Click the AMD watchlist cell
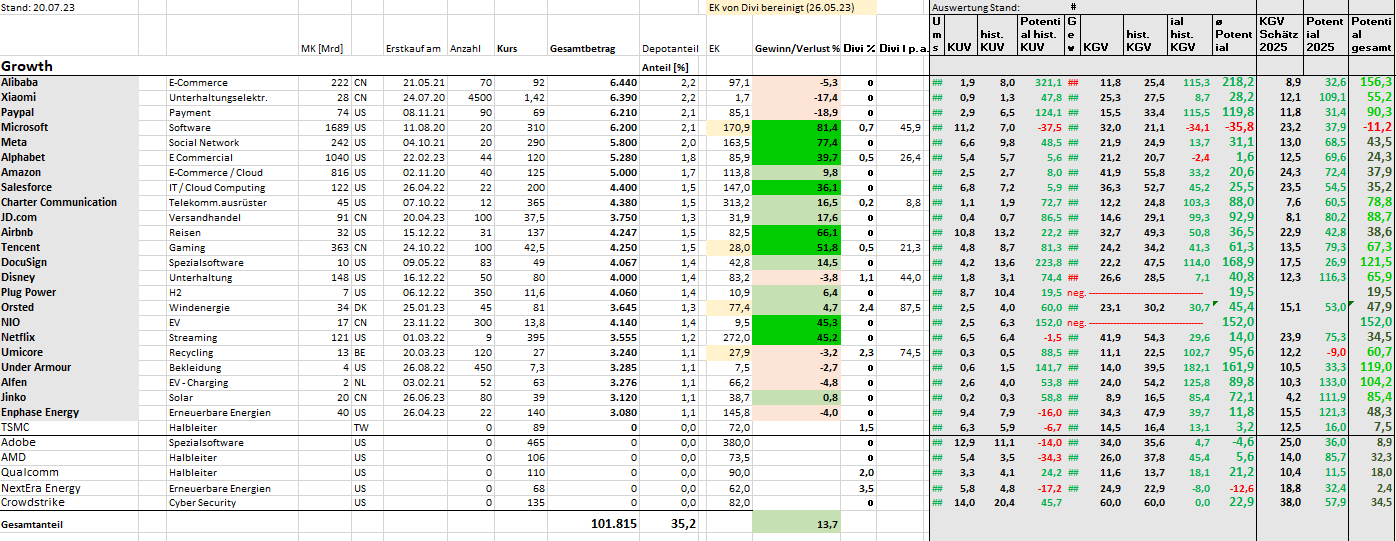Image resolution: width=1396 pixels, height=541 pixels. [69, 457]
